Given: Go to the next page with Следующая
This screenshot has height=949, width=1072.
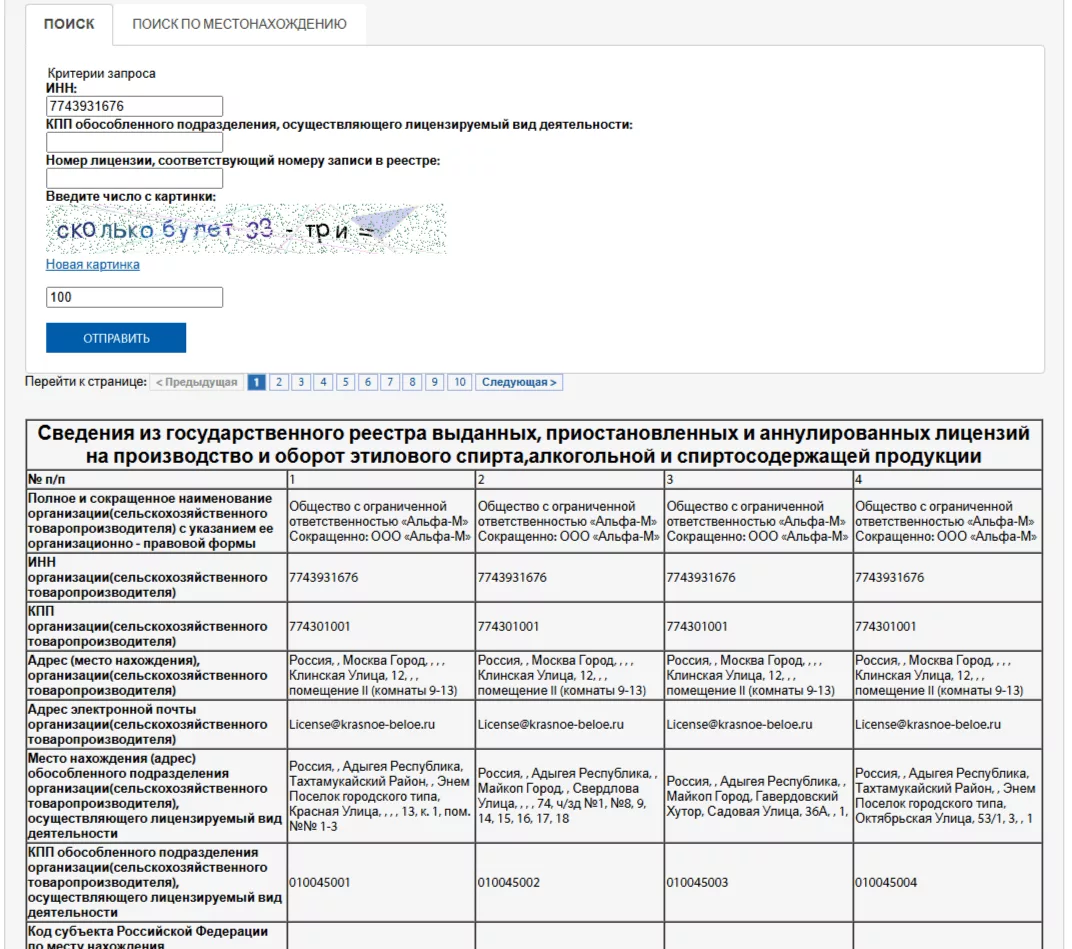Looking at the screenshot, I should pos(519,382).
